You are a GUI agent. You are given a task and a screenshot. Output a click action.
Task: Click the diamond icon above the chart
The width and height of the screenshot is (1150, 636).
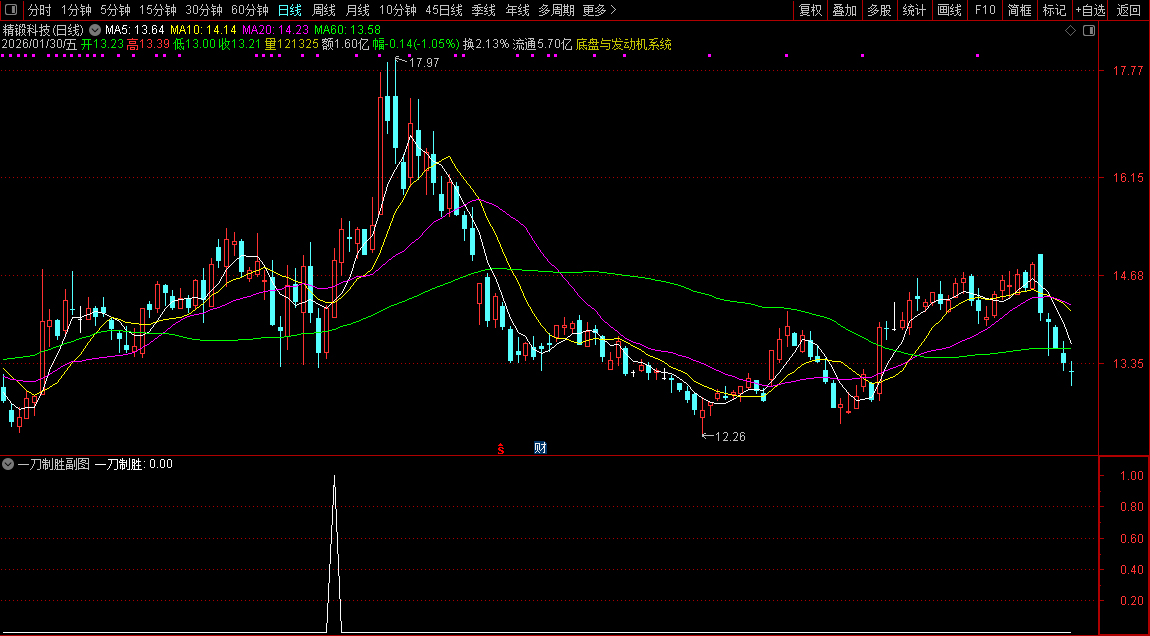[1070, 31]
